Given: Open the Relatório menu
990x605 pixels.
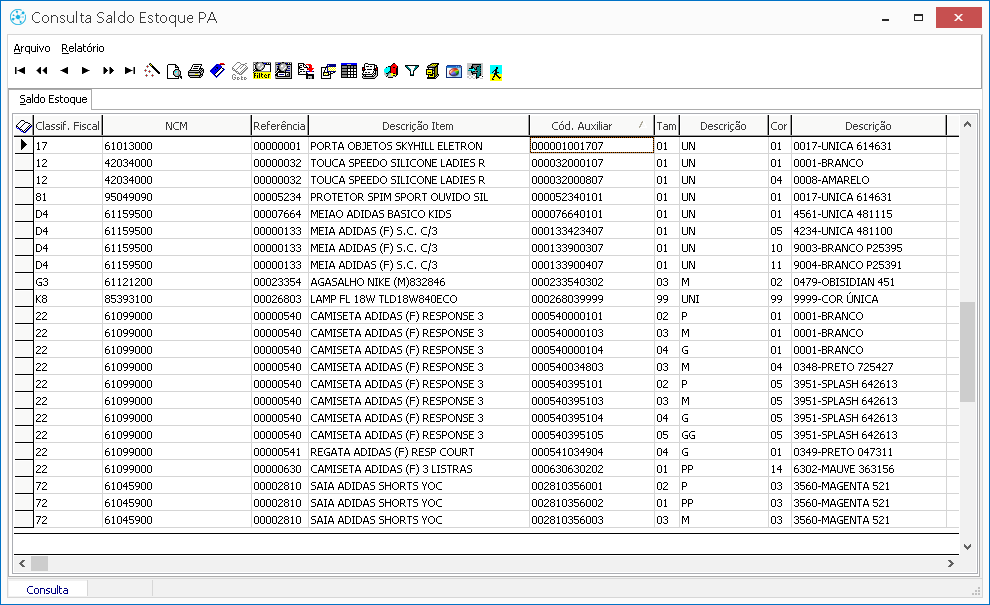Looking at the screenshot, I should [83, 48].
